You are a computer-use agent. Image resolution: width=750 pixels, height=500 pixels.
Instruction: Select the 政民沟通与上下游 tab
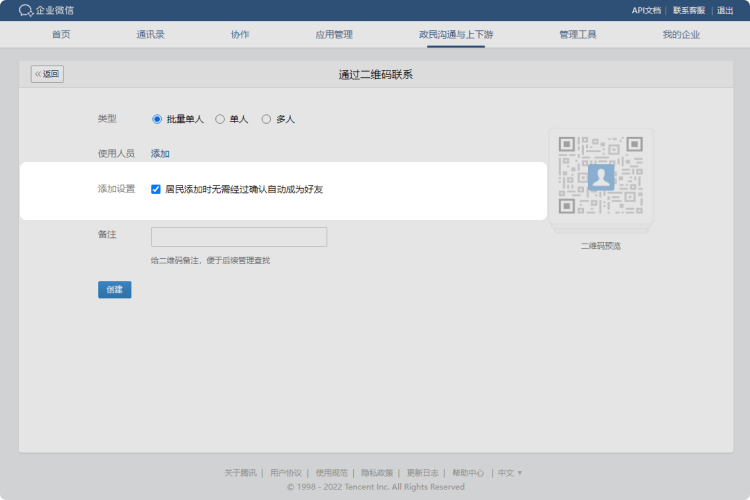coord(456,34)
